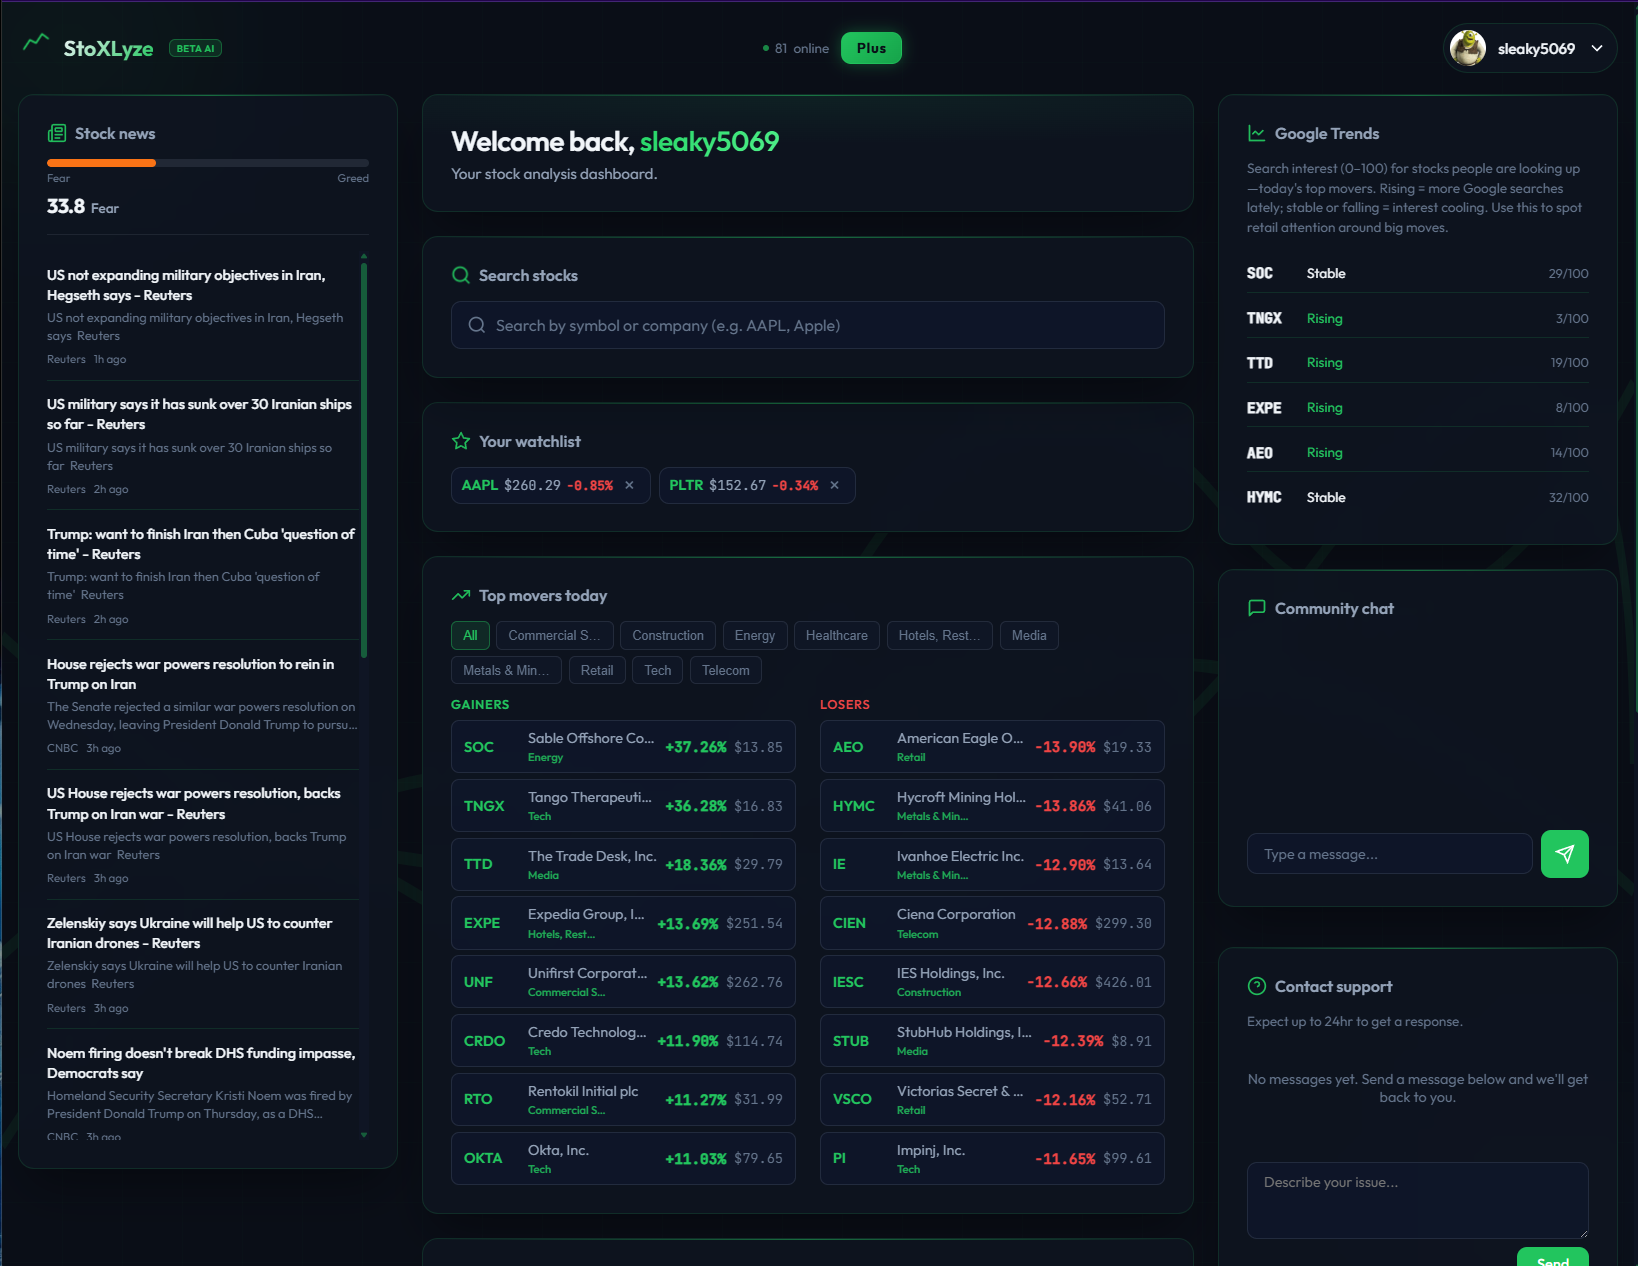
Task: Remove AAPL from the watchlist
Action: pos(629,485)
